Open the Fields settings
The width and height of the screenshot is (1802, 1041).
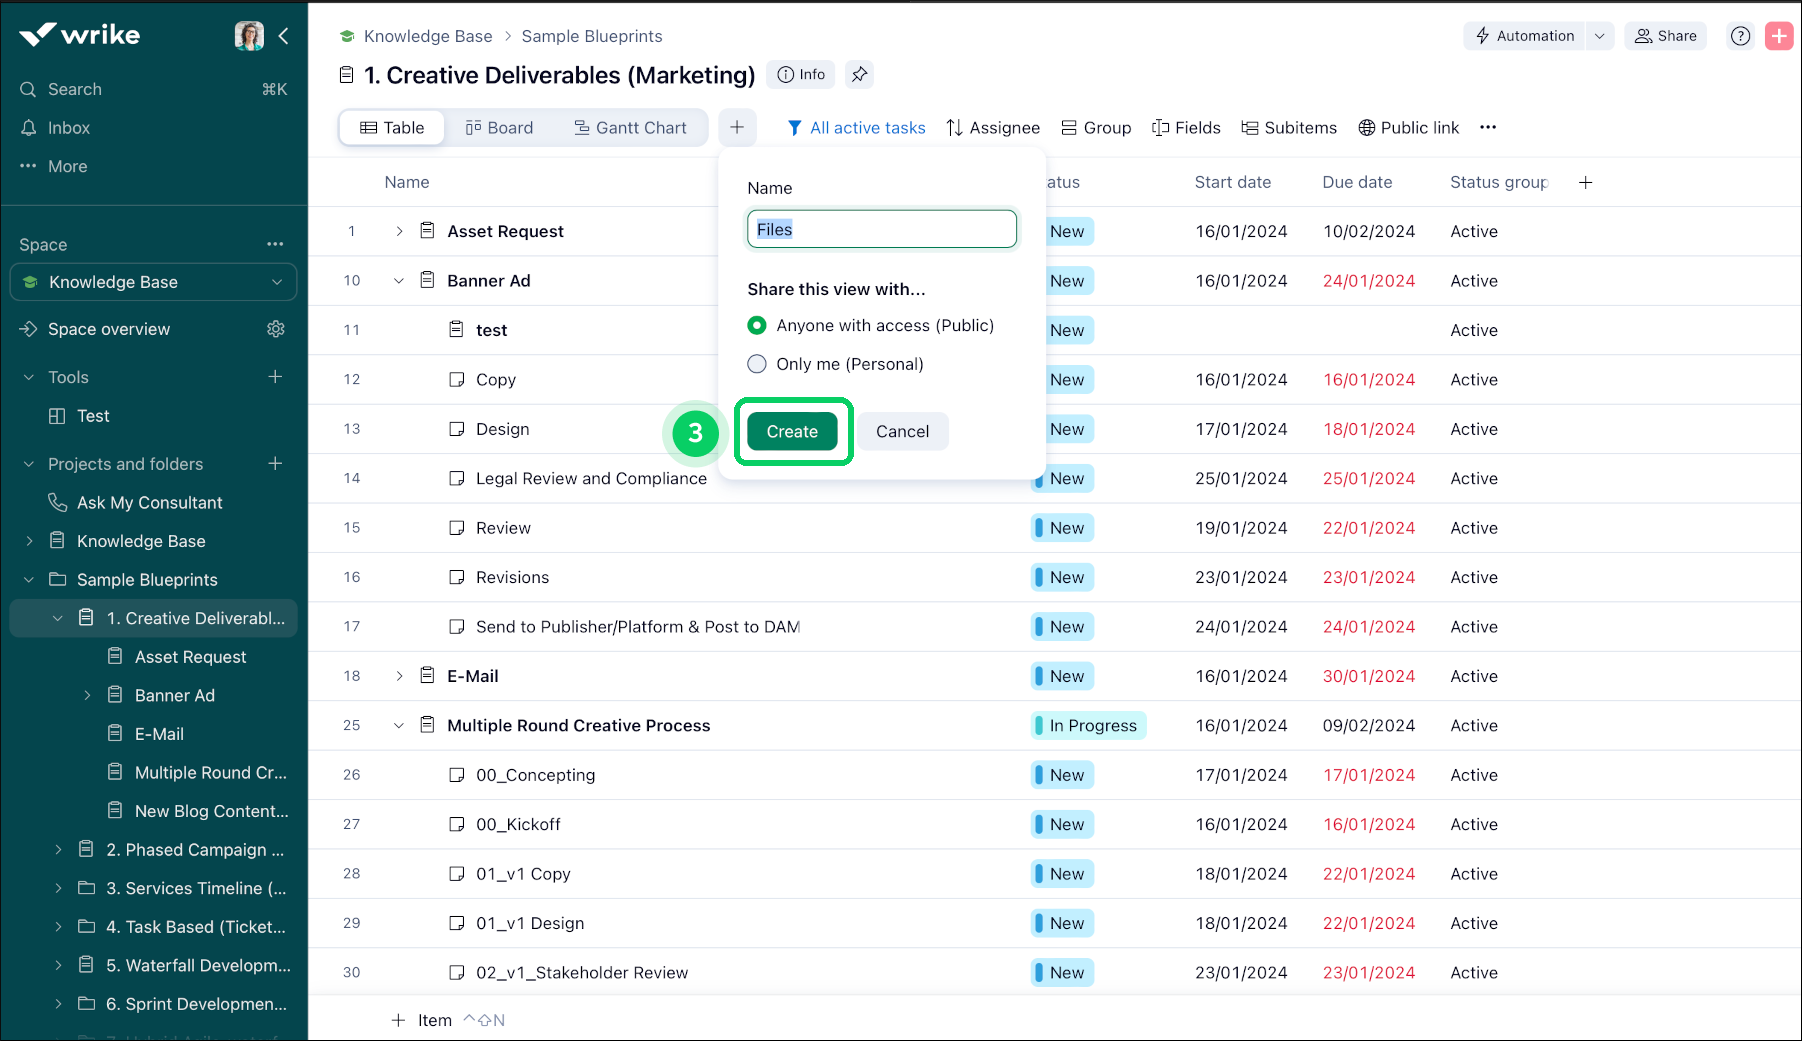[x=1186, y=127]
